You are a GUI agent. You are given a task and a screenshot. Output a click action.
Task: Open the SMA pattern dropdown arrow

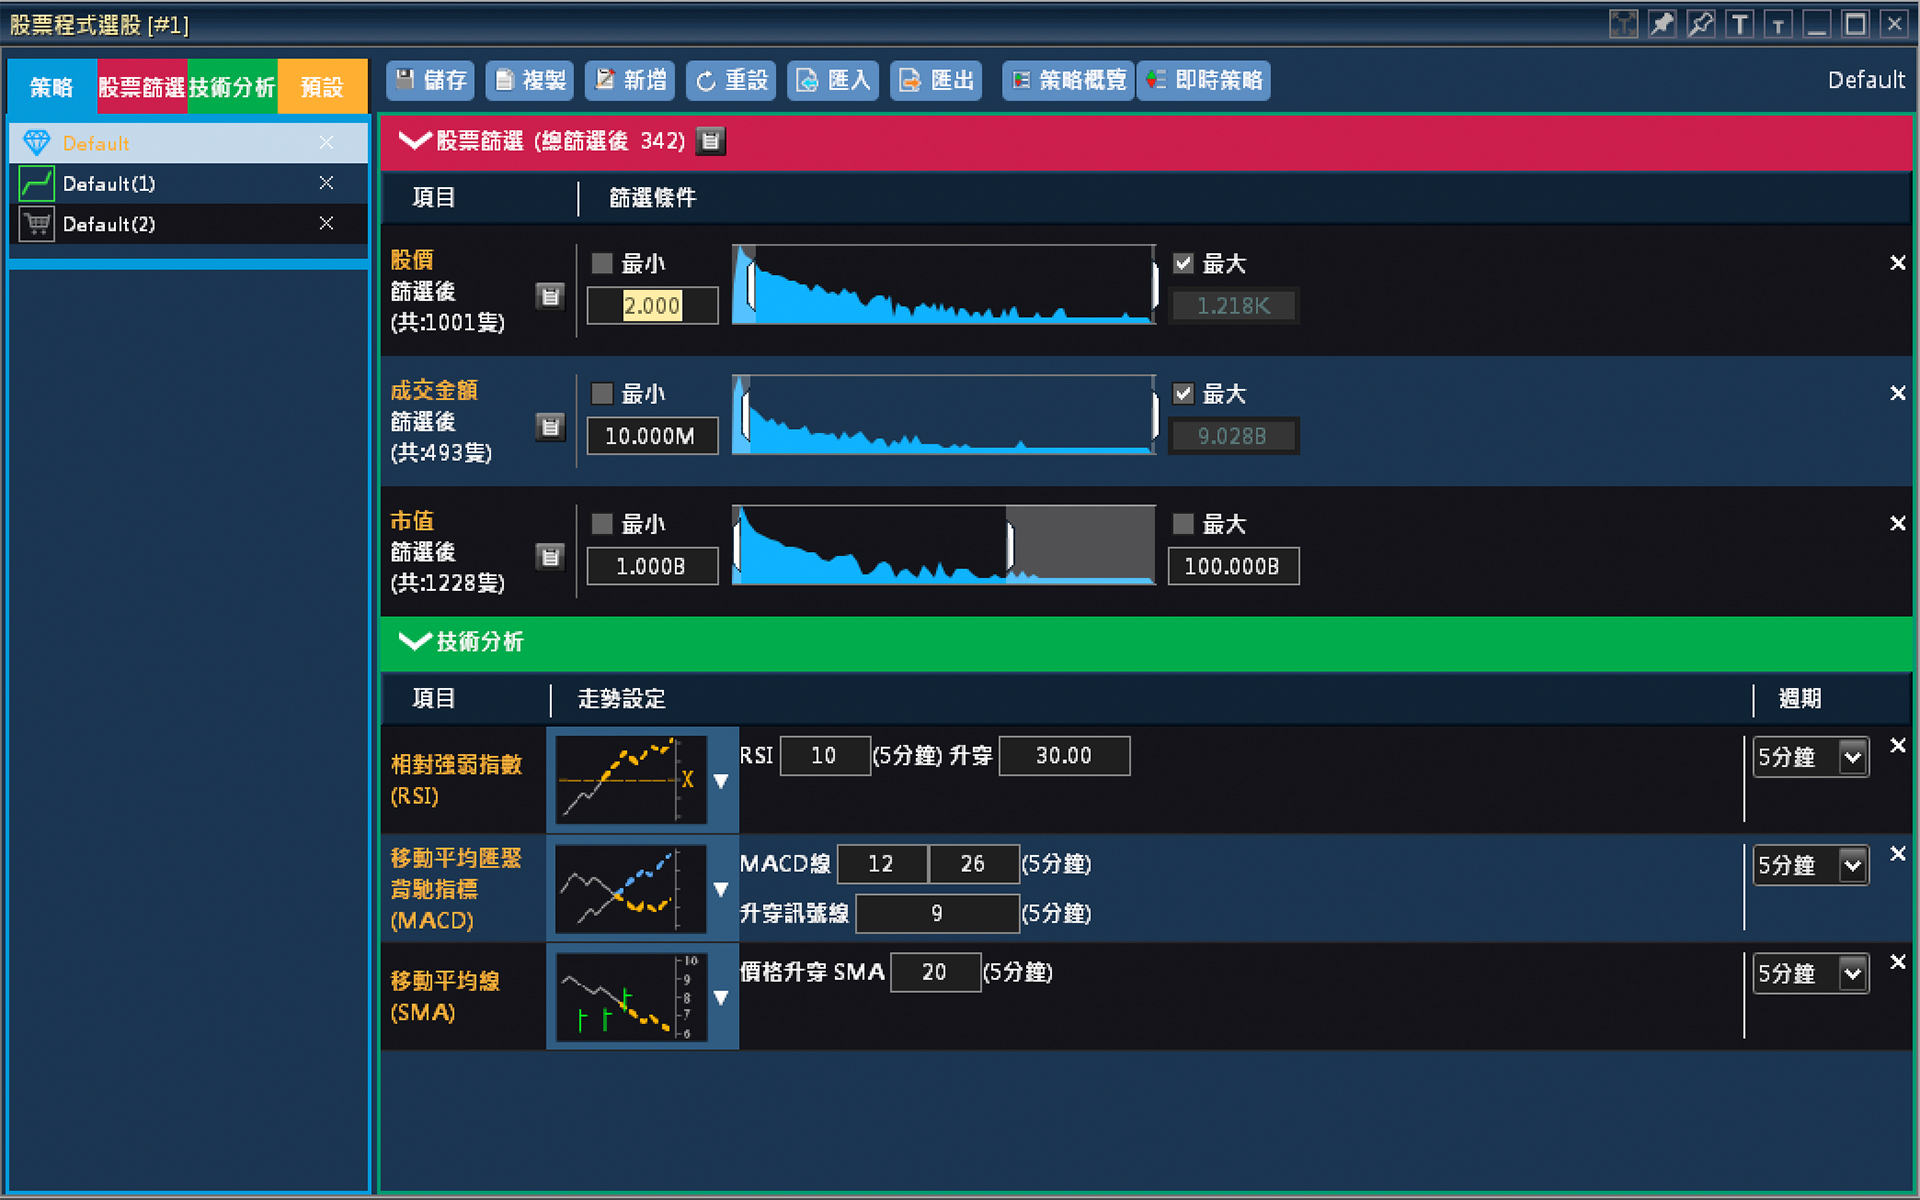pyautogui.click(x=721, y=997)
